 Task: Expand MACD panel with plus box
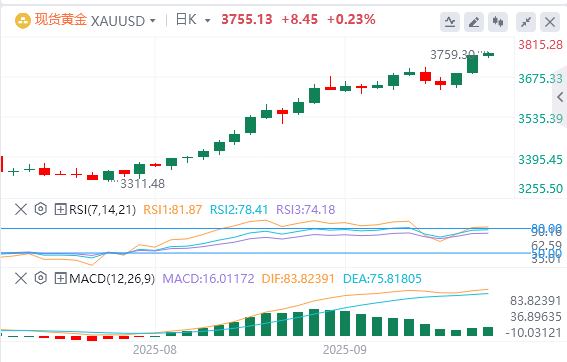(60, 278)
